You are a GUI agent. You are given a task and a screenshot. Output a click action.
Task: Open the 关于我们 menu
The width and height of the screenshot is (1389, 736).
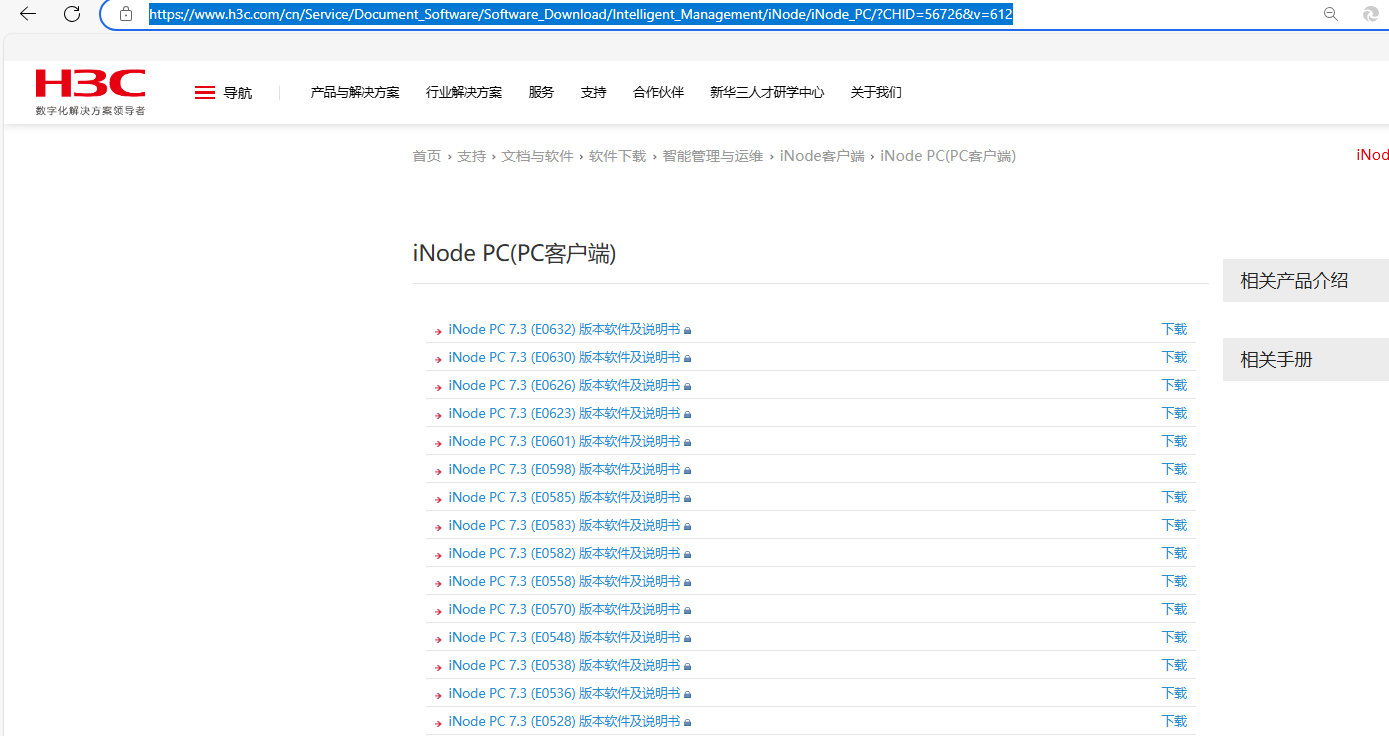(x=876, y=92)
